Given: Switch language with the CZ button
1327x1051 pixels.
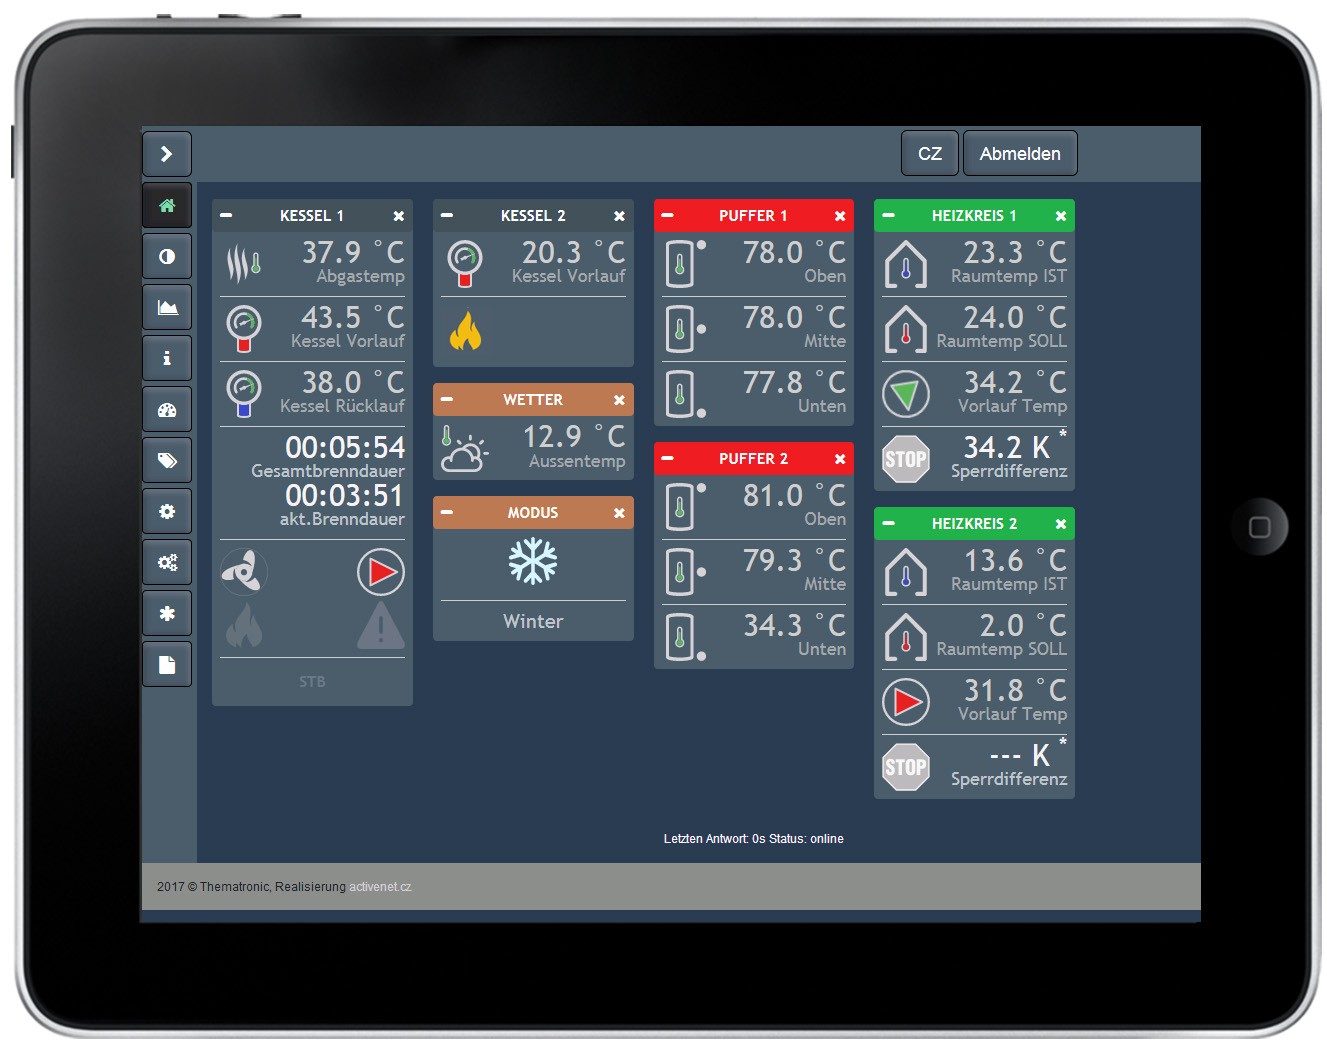Looking at the screenshot, I should (929, 153).
